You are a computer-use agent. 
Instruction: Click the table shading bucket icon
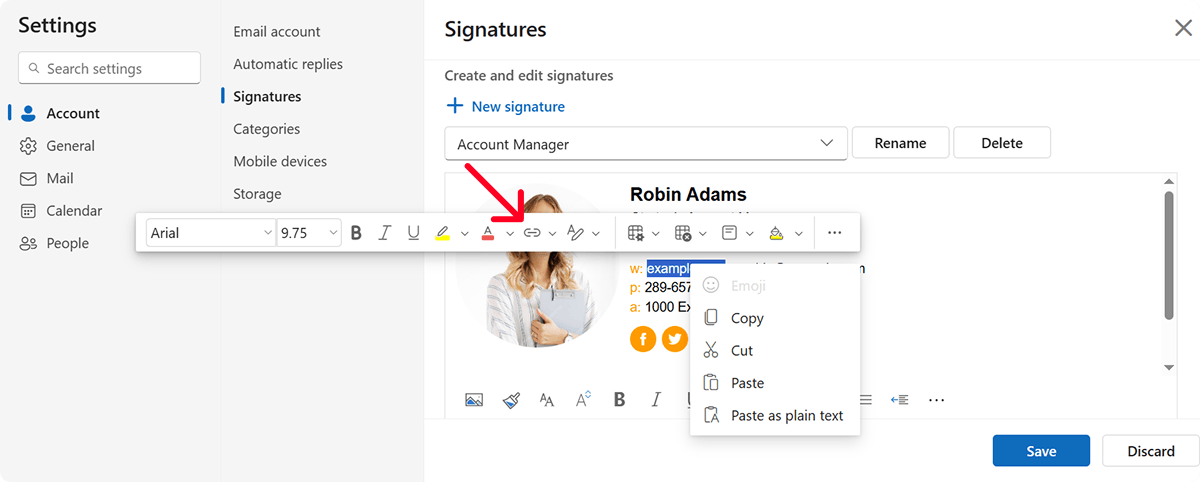click(x=777, y=233)
